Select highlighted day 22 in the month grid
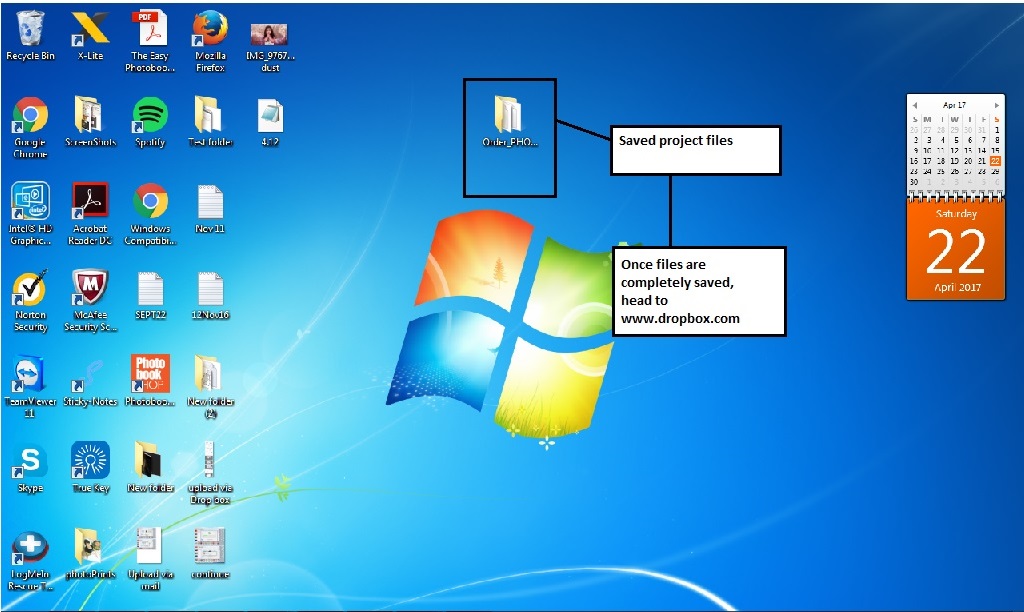Image resolution: width=1024 pixels, height=612 pixels. coord(995,161)
